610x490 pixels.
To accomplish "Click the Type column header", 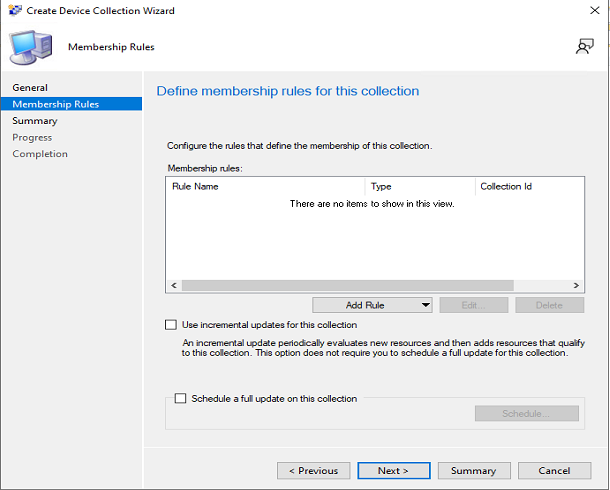I will point(420,186).
